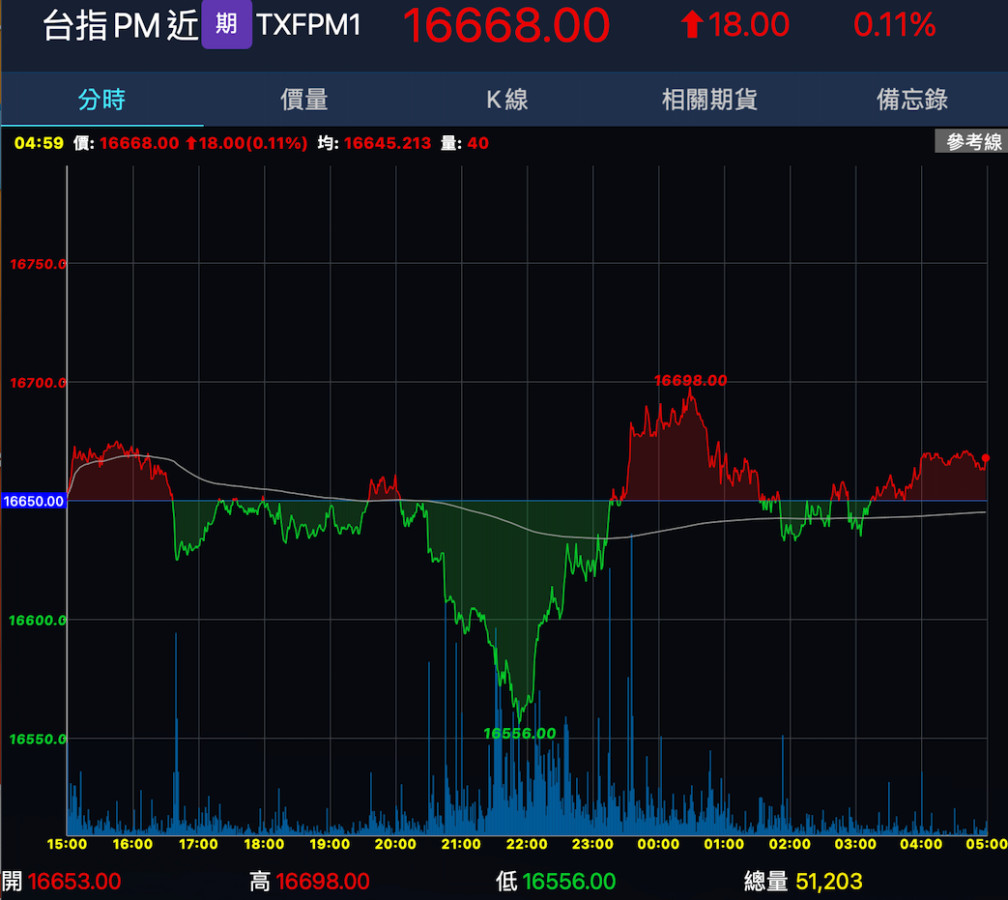Screen dimensions: 1008x900
Task: Click the 開 16653.00 open price
Action: (x=62, y=881)
